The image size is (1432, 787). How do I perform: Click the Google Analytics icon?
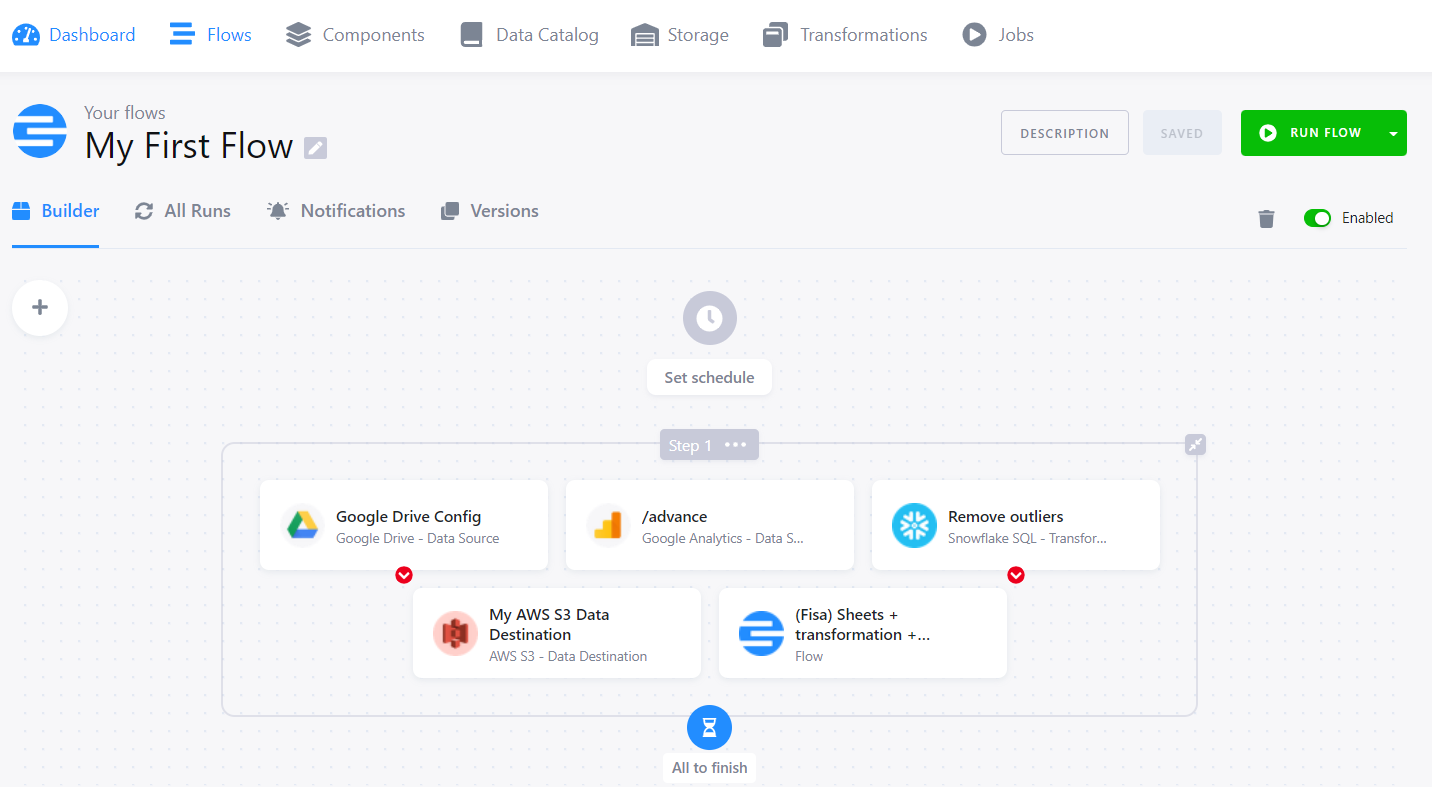point(608,525)
